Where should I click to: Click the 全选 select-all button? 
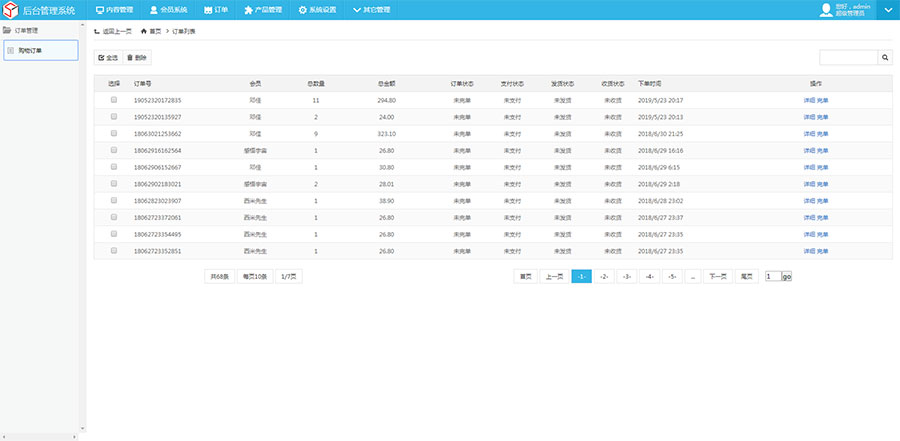[x=108, y=58]
